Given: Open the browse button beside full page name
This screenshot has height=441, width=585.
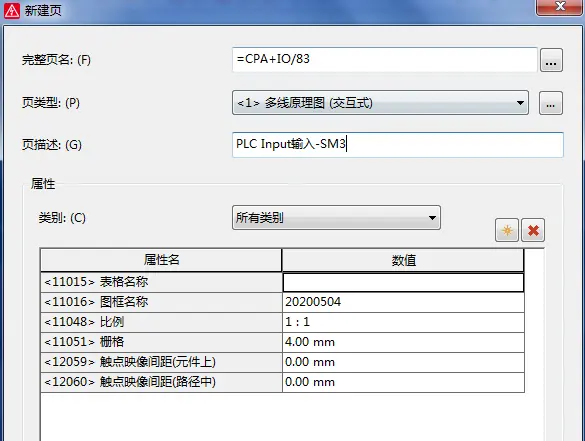Looking at the screenshot, I should tap(551, 60).
